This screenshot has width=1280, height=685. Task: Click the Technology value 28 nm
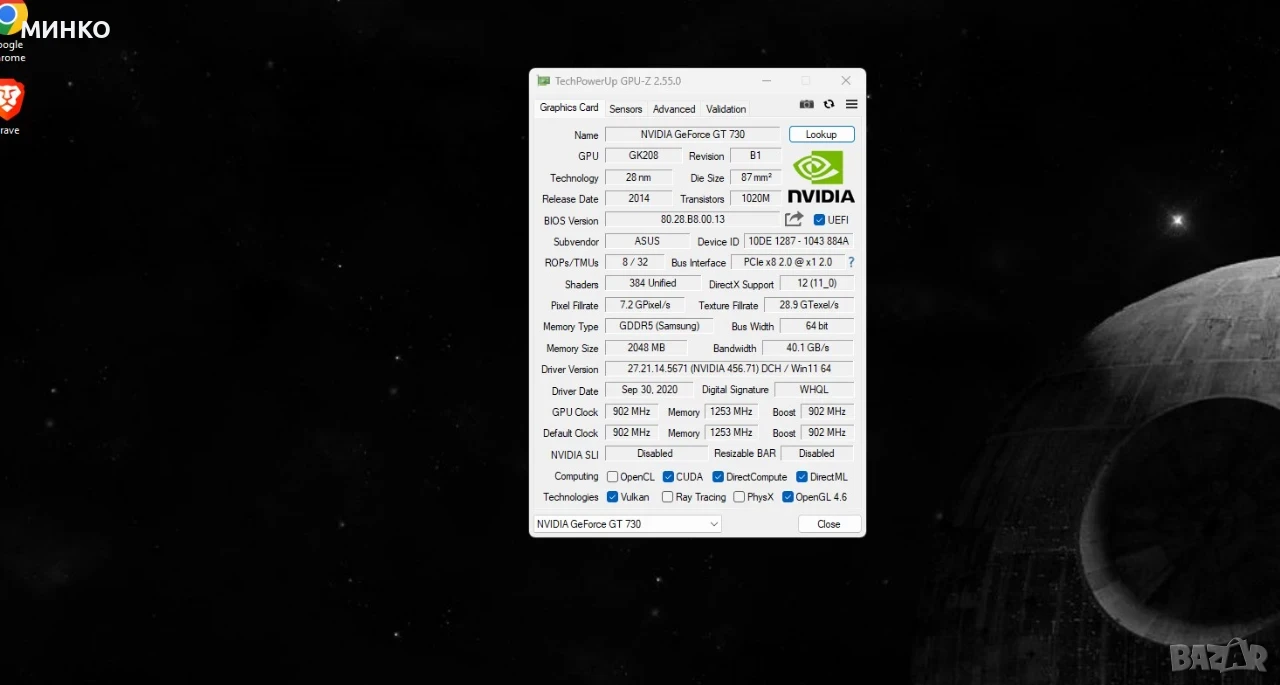click(638, 177)
